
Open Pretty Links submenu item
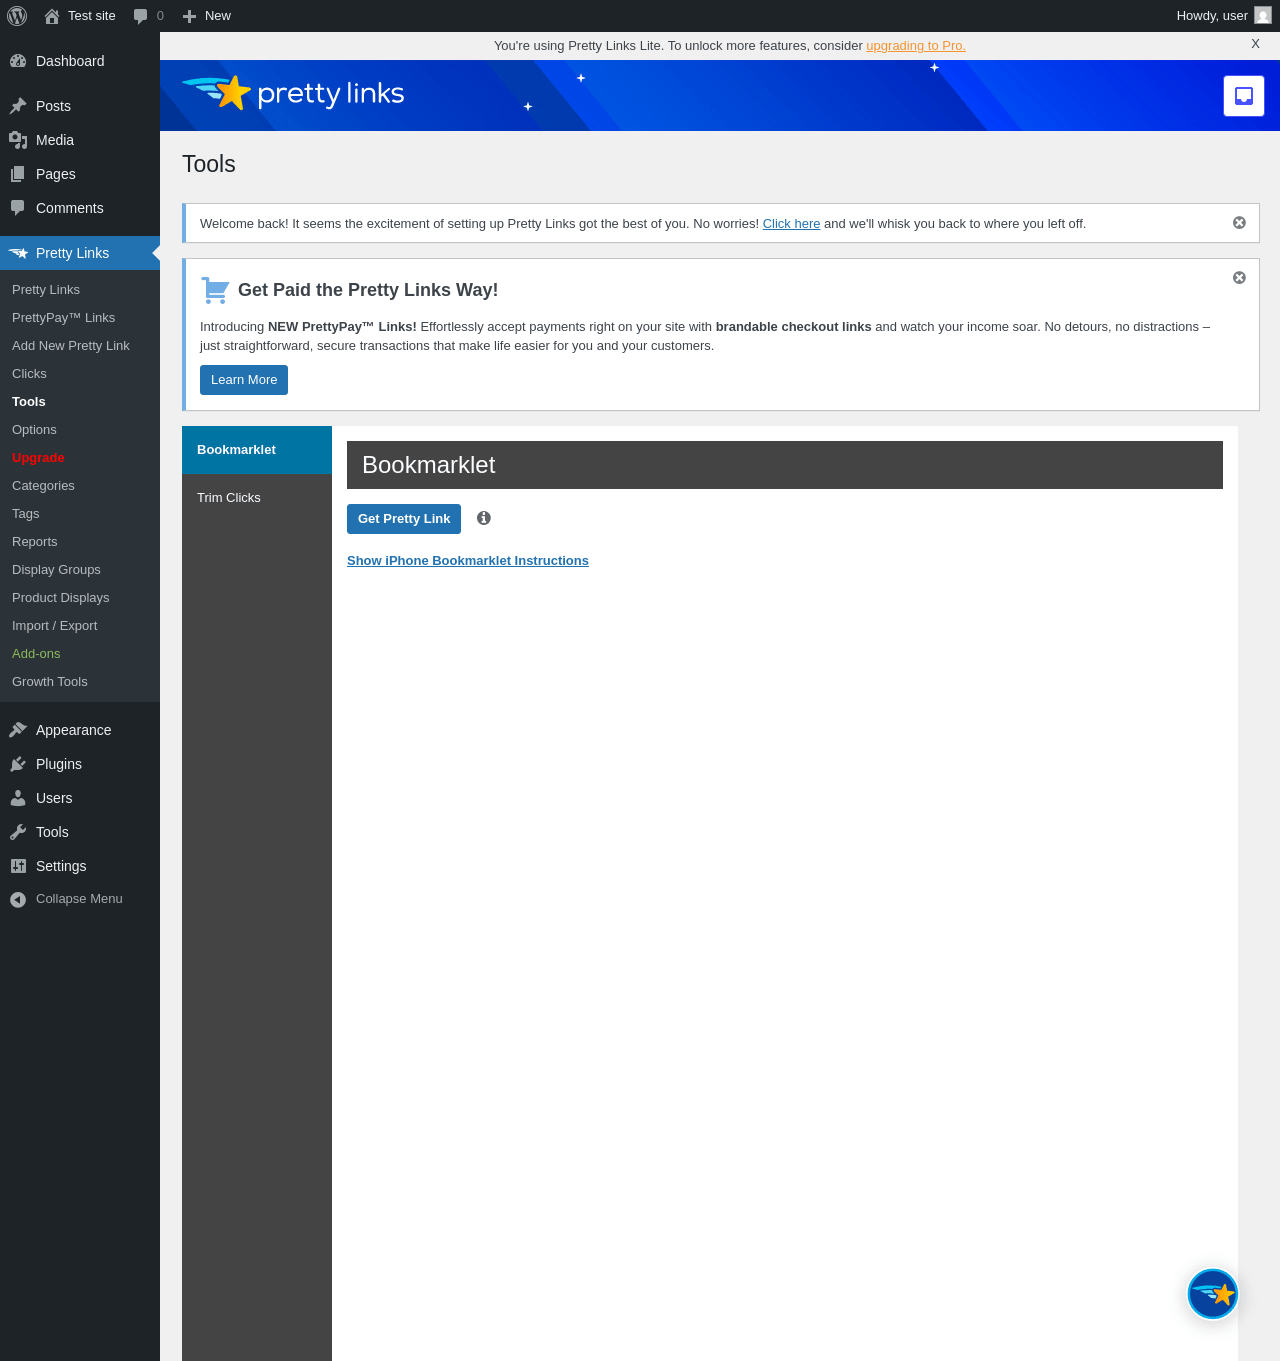(46, 290)
